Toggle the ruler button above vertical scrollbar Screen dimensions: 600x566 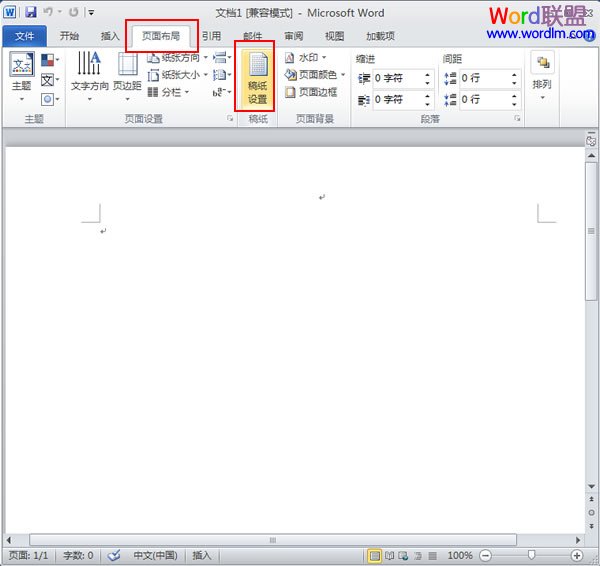[x=591, y=139]
